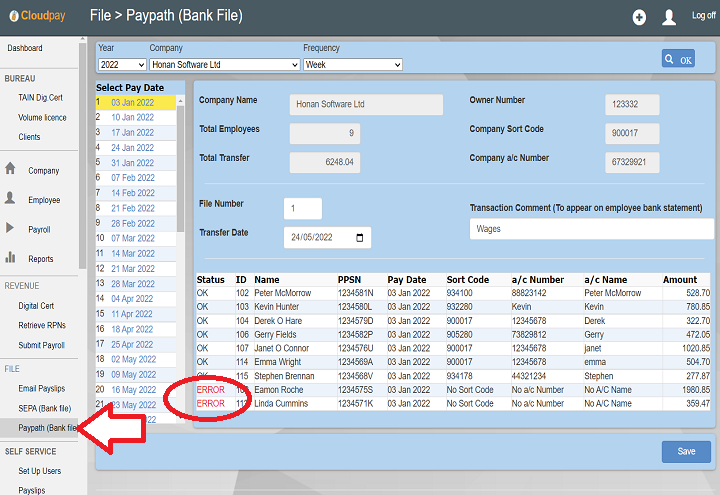Expand the Frequency dropdown set to Week
The image size is (720, 495).
[x=352, y=64]
